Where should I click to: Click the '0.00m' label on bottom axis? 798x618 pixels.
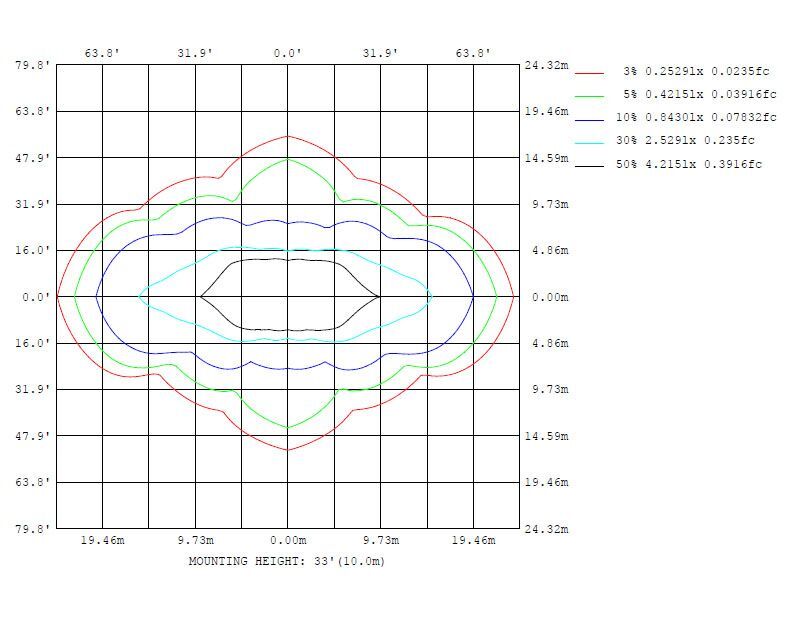pos(288,541)
